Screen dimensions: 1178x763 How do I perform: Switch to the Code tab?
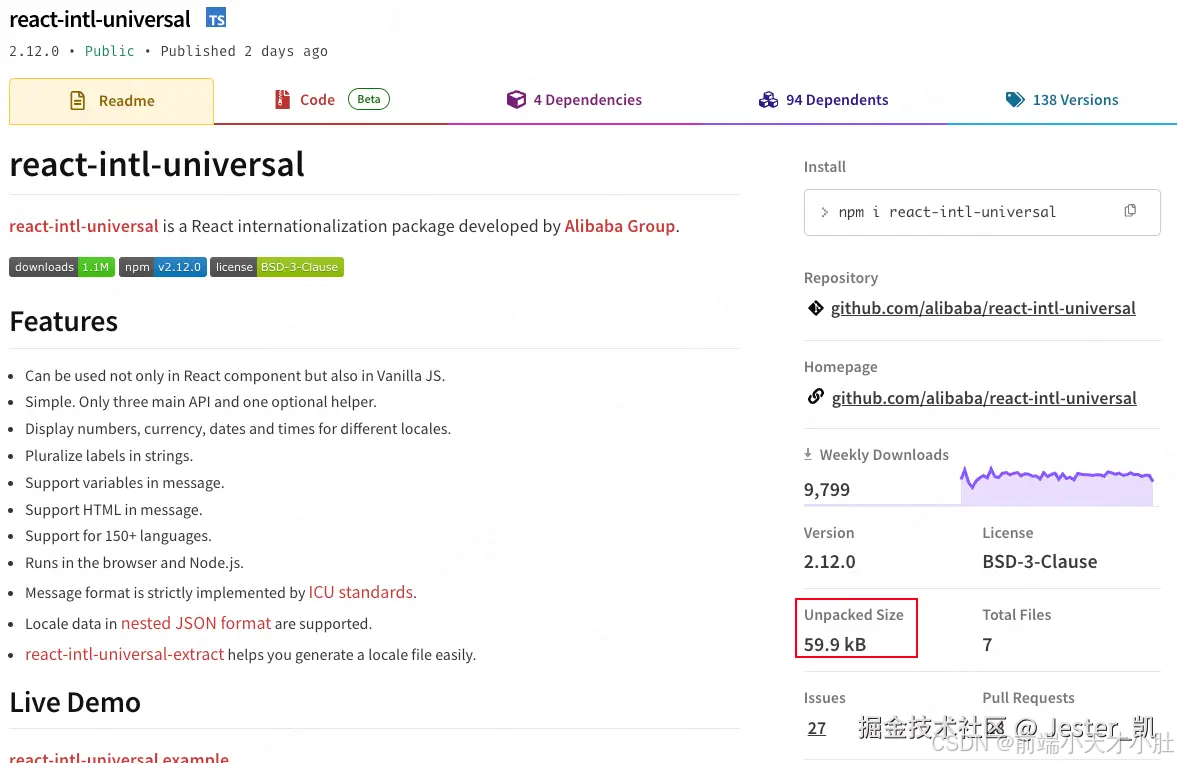tap(318, 99)
